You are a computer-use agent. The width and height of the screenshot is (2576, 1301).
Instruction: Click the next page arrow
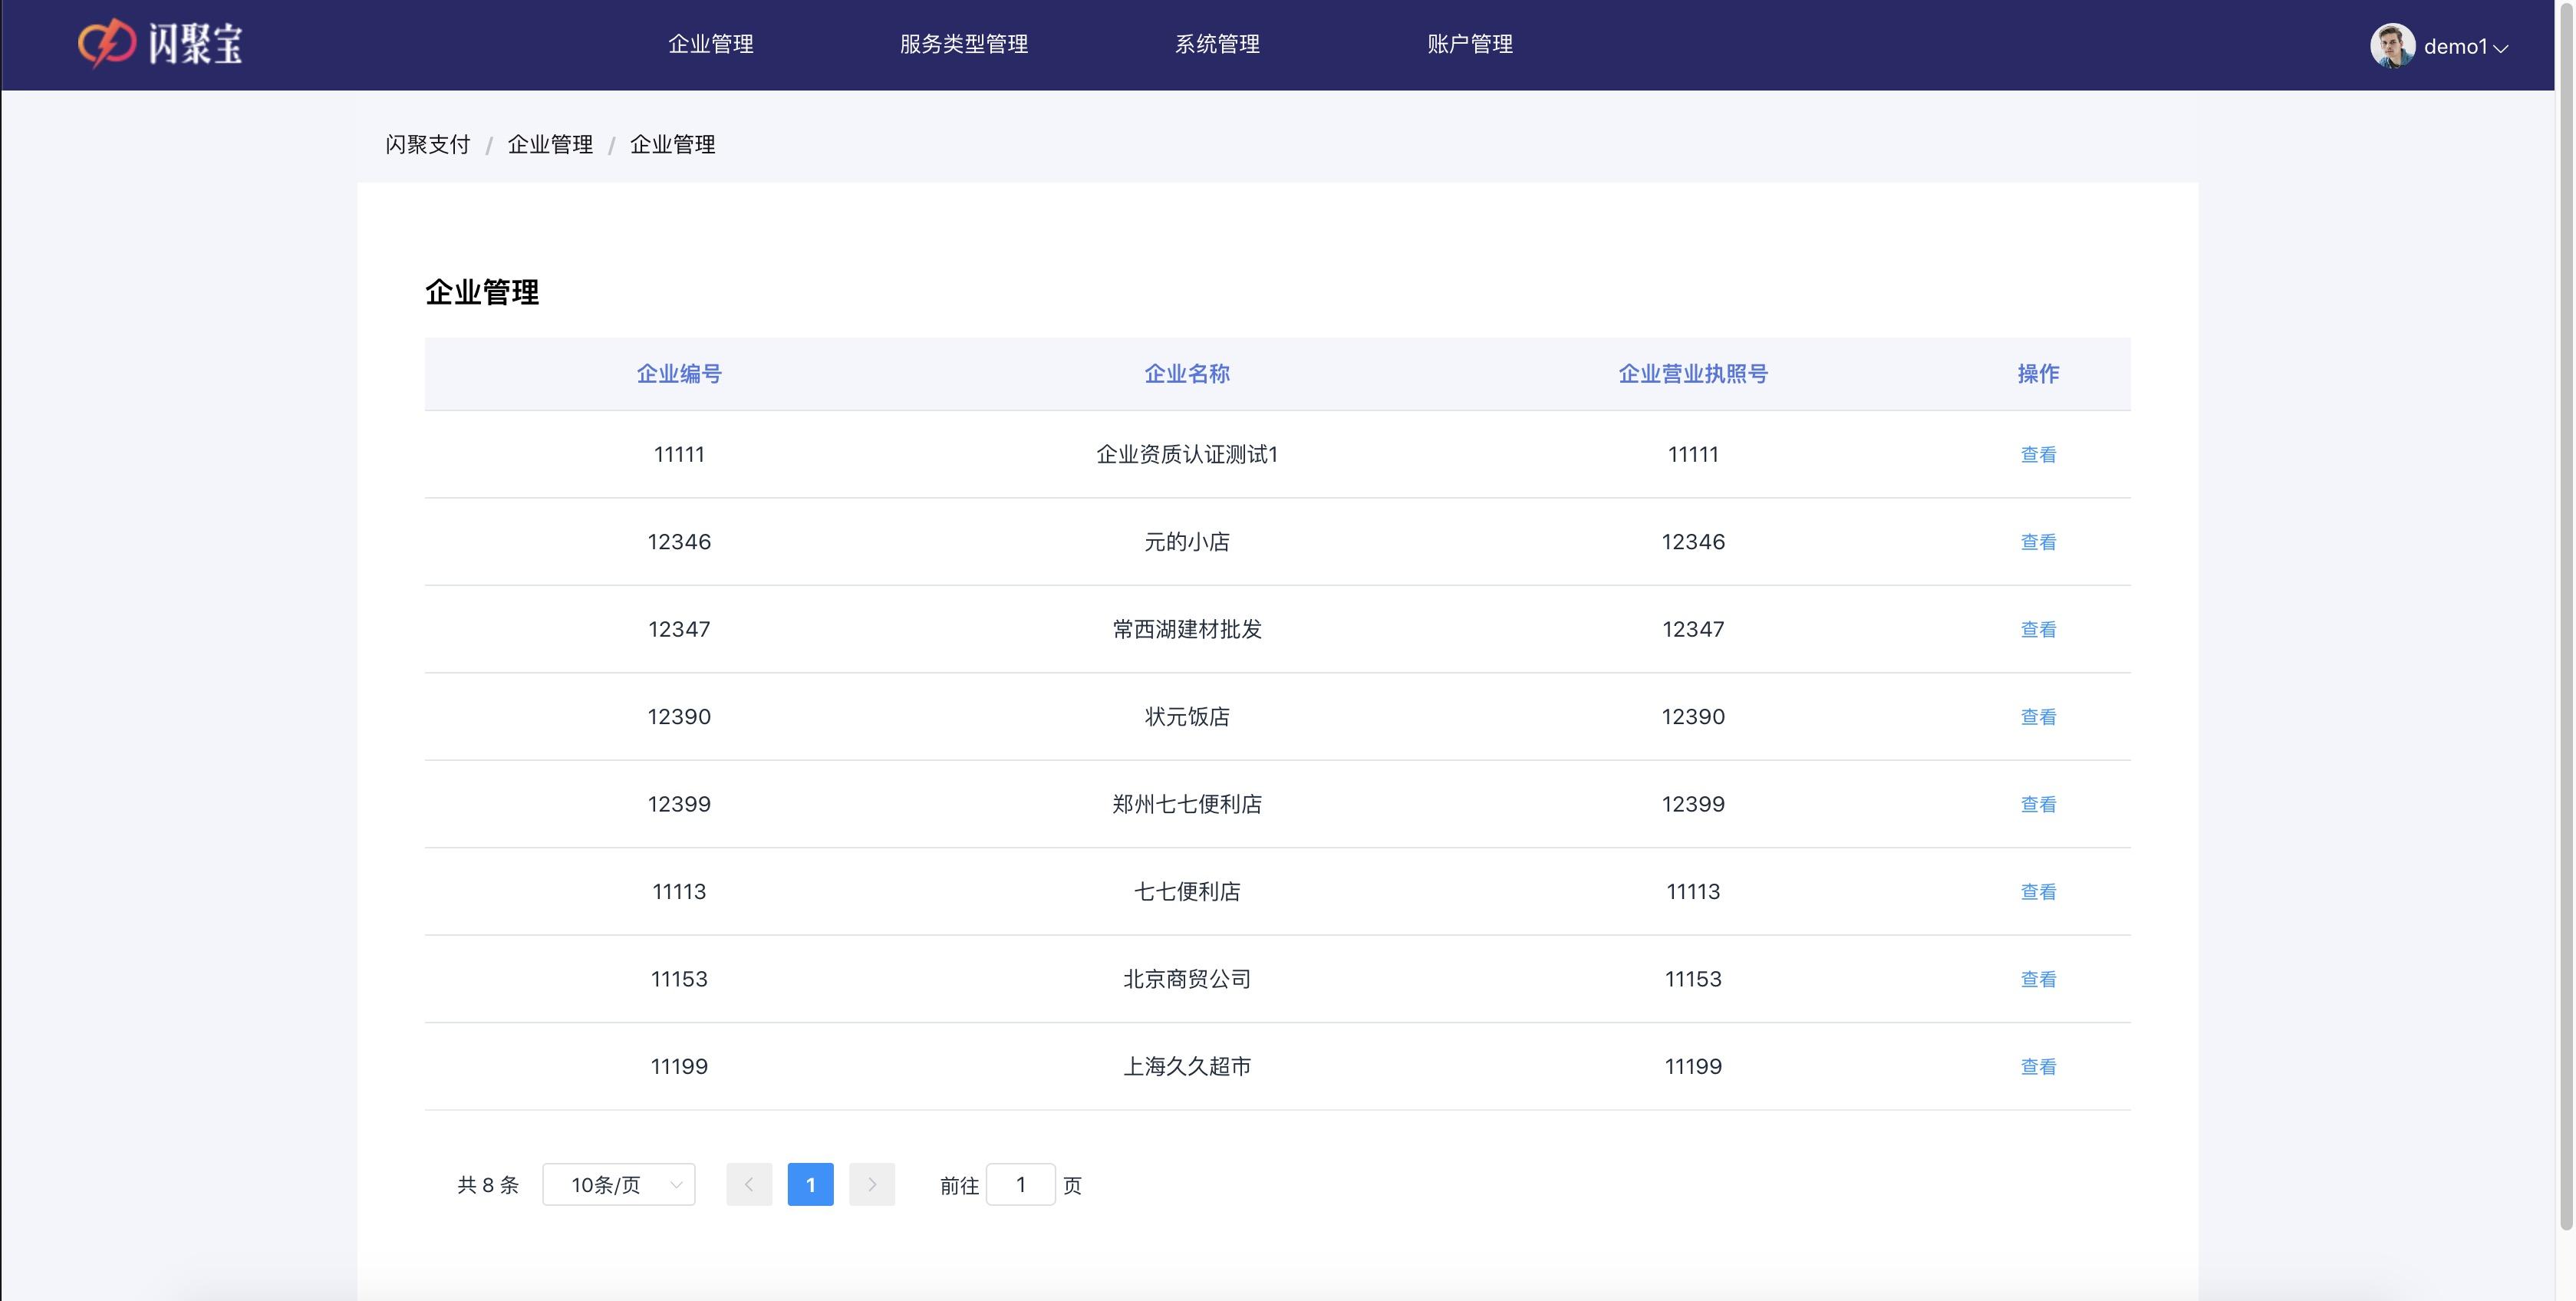(872, 1184)
